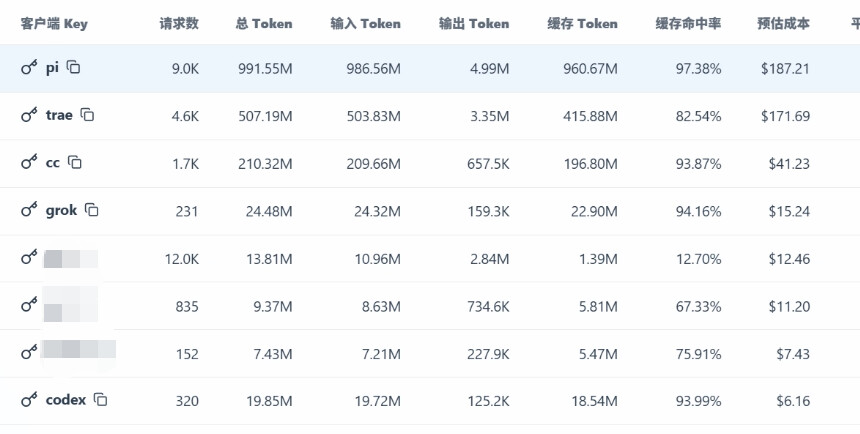Open the codex key name
Screen dimensions: 860x434
point(66,400)
